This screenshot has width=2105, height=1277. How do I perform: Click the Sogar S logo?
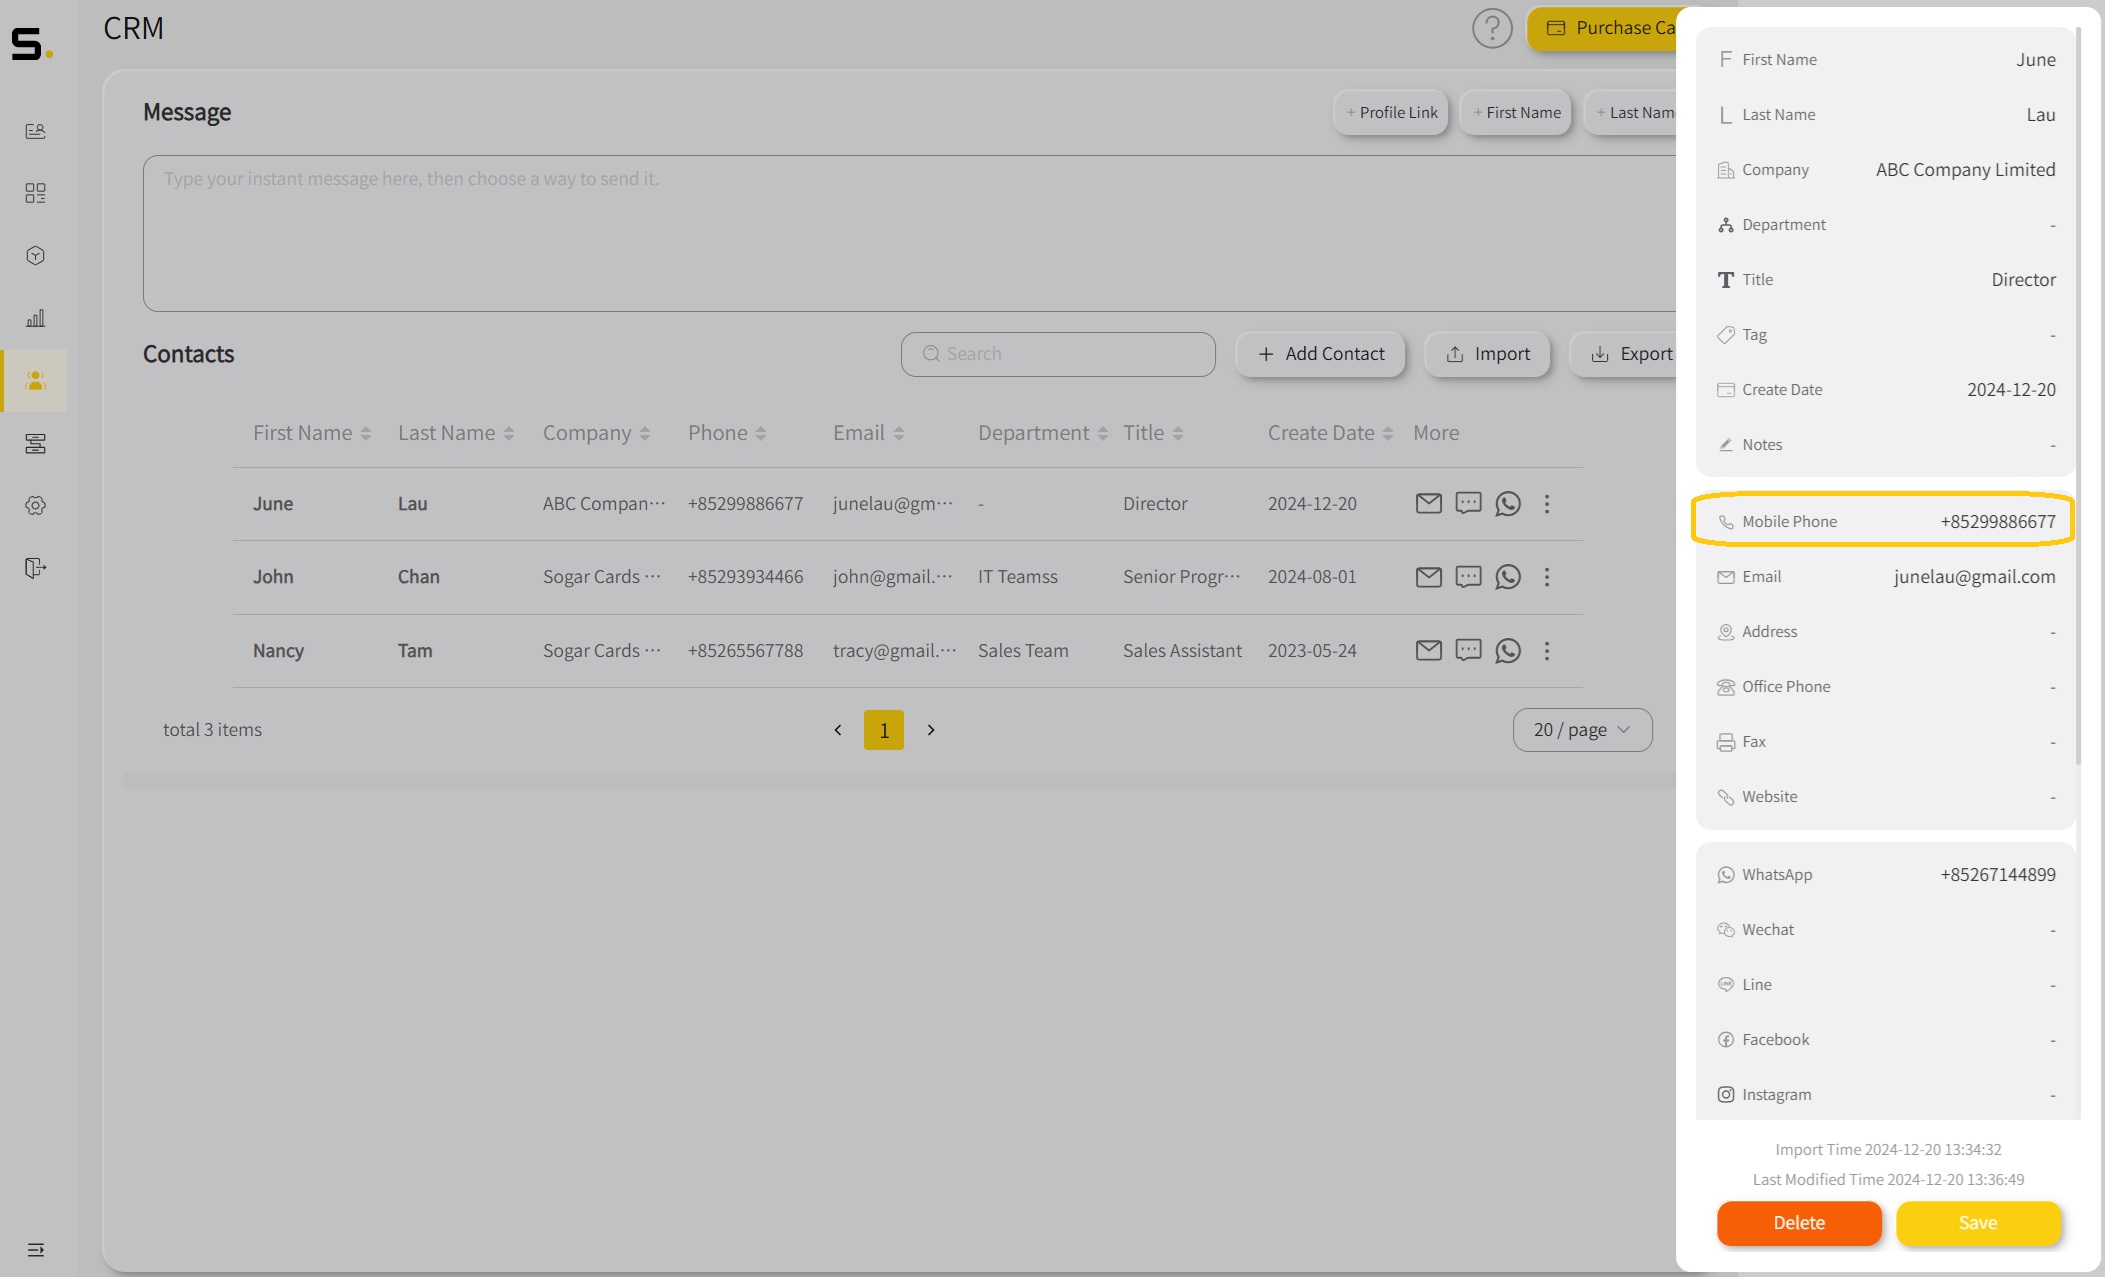point(31,44)
